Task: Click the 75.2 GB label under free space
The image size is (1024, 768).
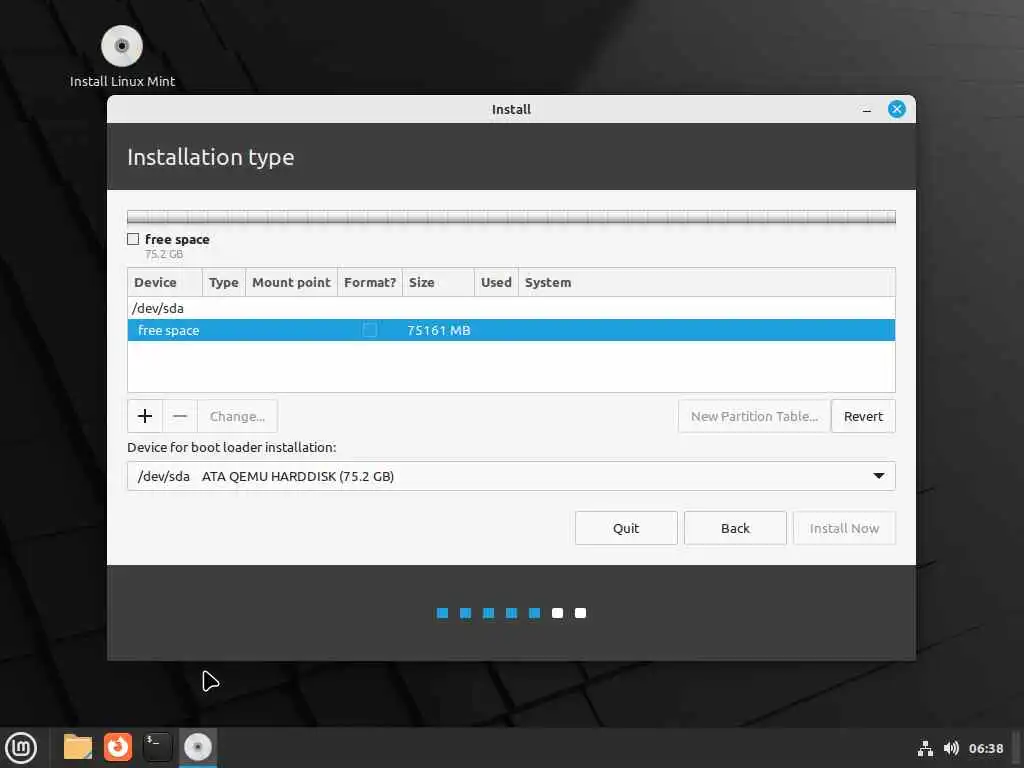Action: click(164, 254)
